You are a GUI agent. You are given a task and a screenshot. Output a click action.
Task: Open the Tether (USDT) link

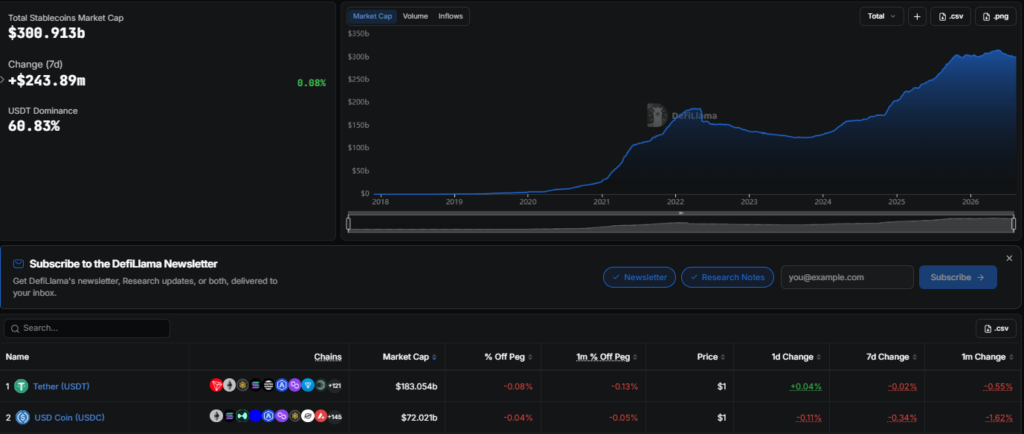pyautogui.click(x=61, y=386)
